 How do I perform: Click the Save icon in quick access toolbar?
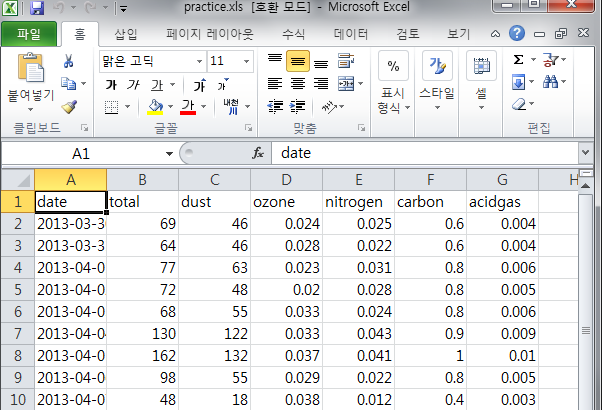click(x=37, y=9)
